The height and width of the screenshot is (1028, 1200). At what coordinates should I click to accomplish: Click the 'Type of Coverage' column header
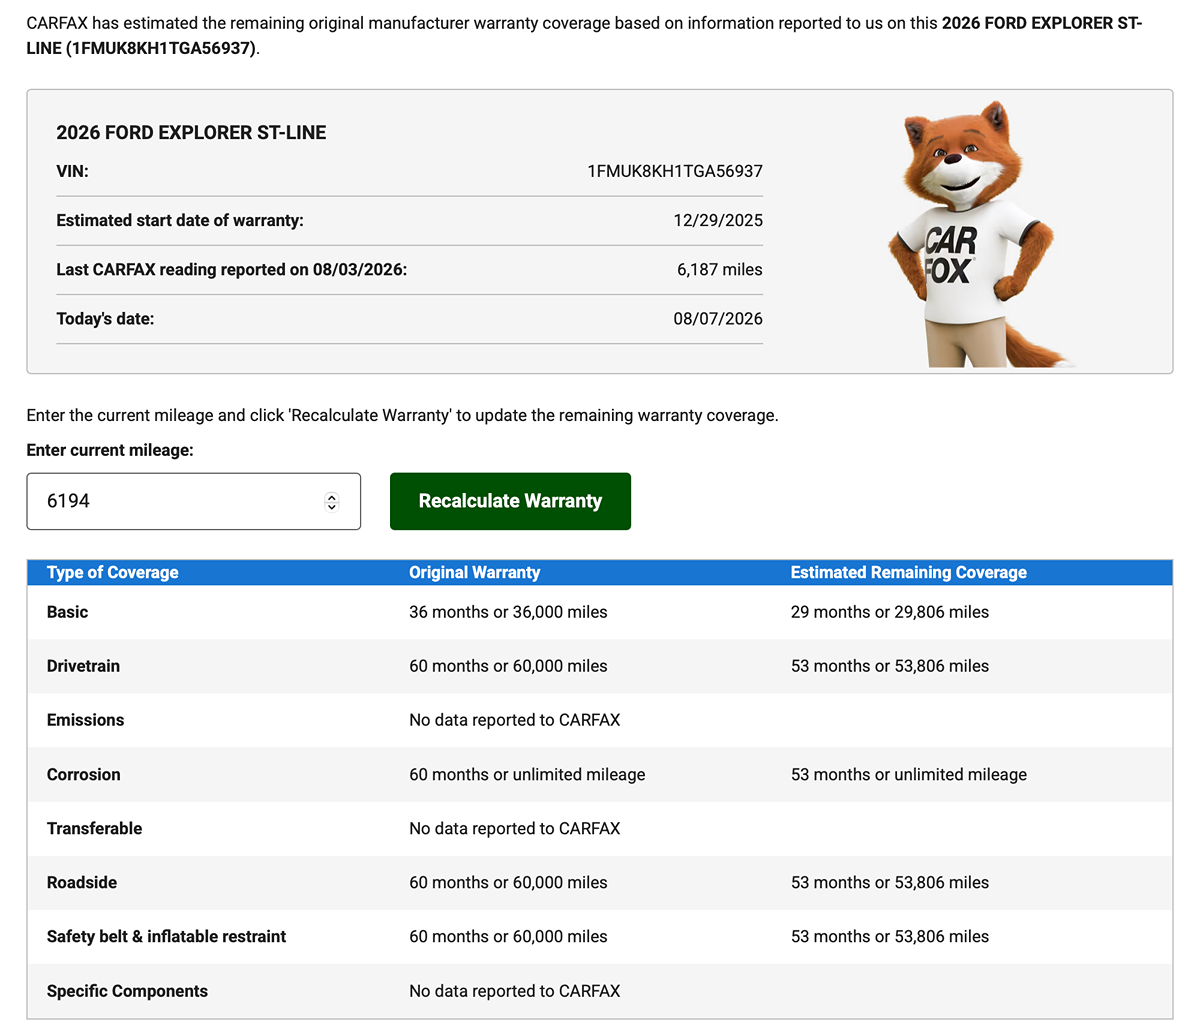113,572
